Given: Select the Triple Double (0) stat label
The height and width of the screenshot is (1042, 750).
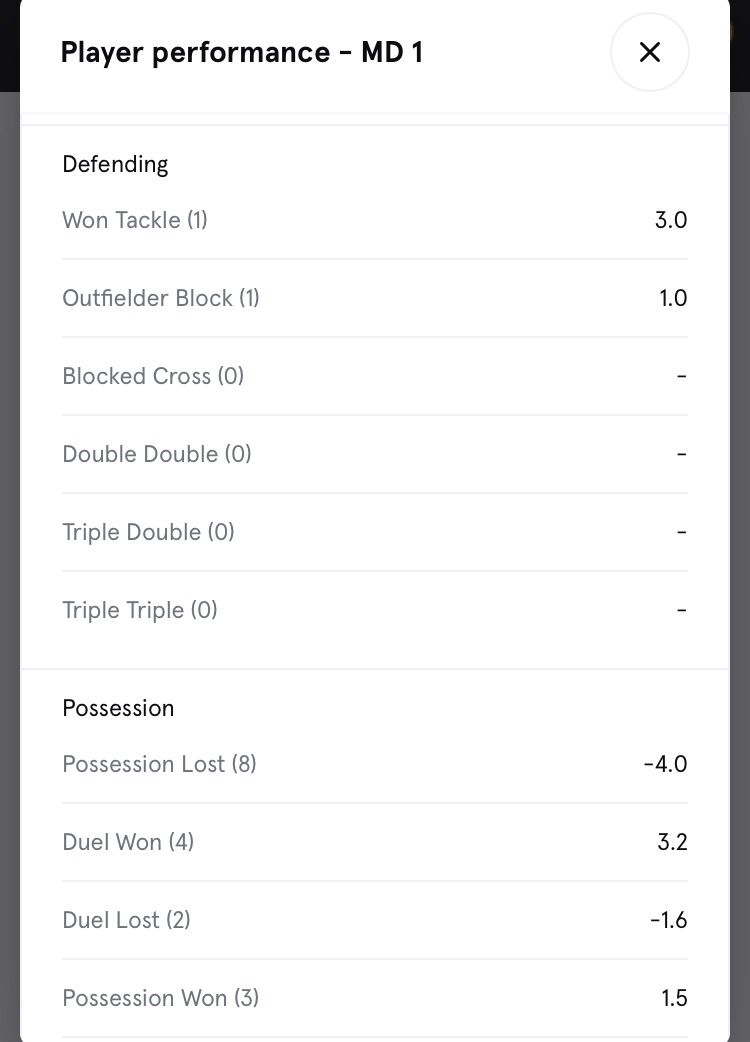Looking at the screenshot, I should tap(148, 532).
